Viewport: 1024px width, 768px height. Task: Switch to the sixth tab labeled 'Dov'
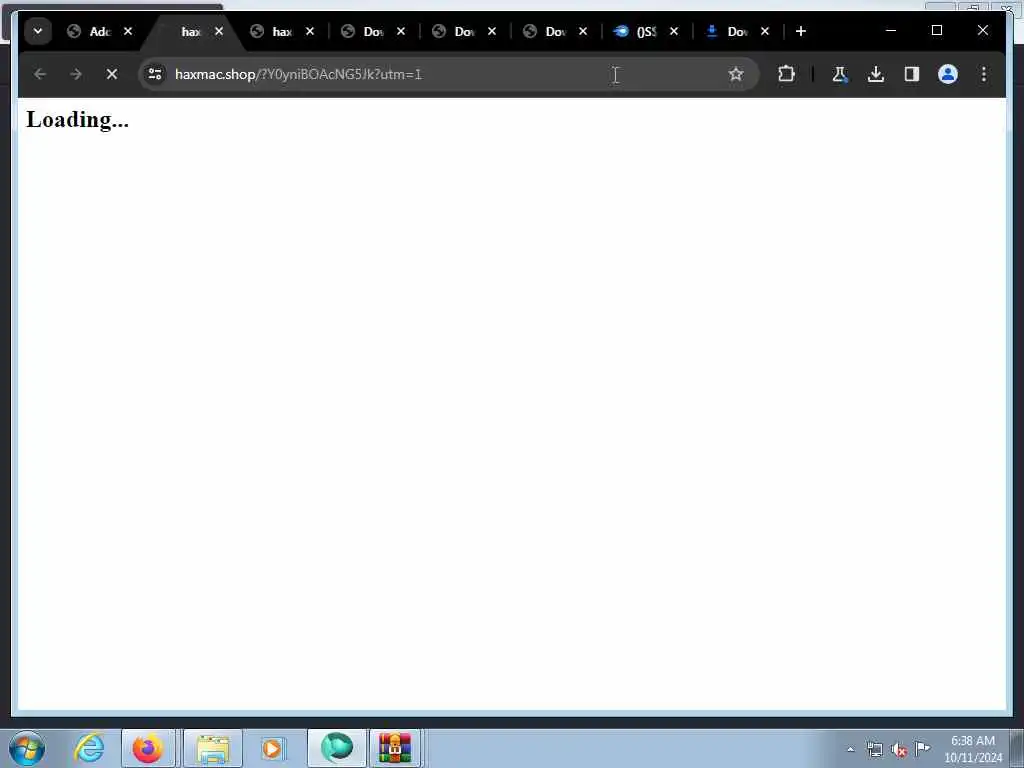pyautogui.click(x=545, y=31)
